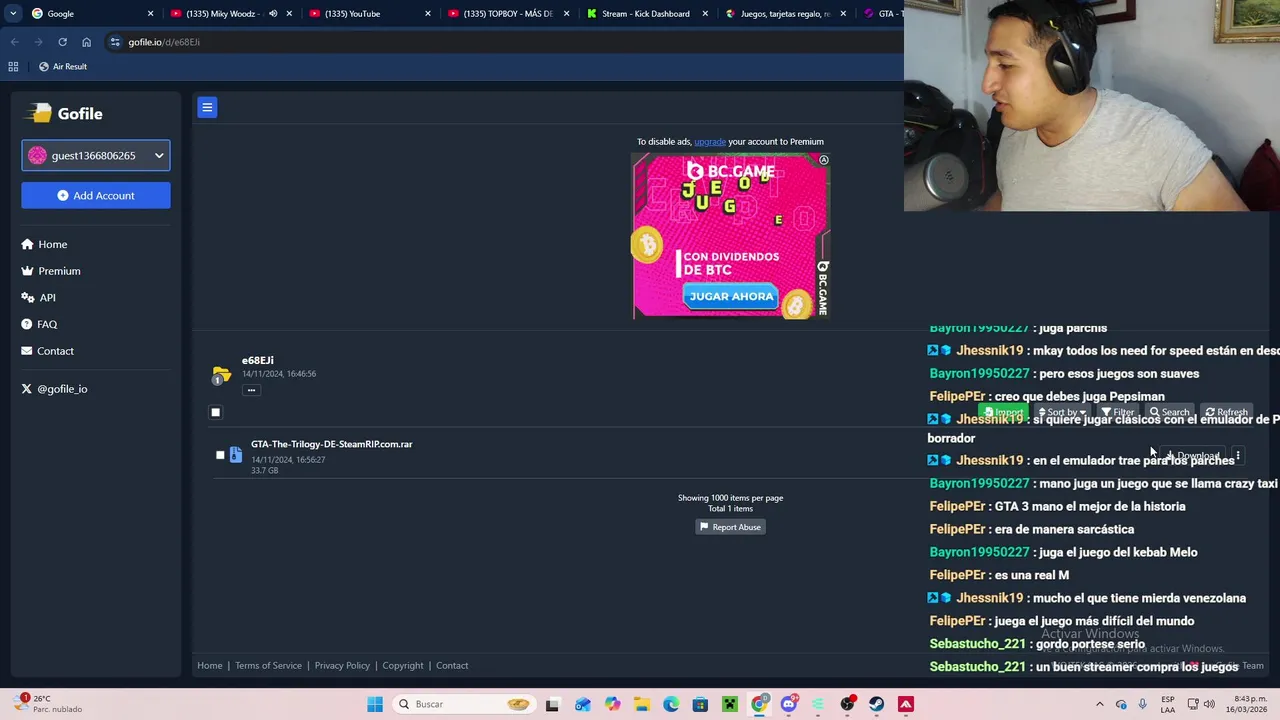
Task: Open Microsoft Store from the taskbar
Action: (x=700, y=704)
